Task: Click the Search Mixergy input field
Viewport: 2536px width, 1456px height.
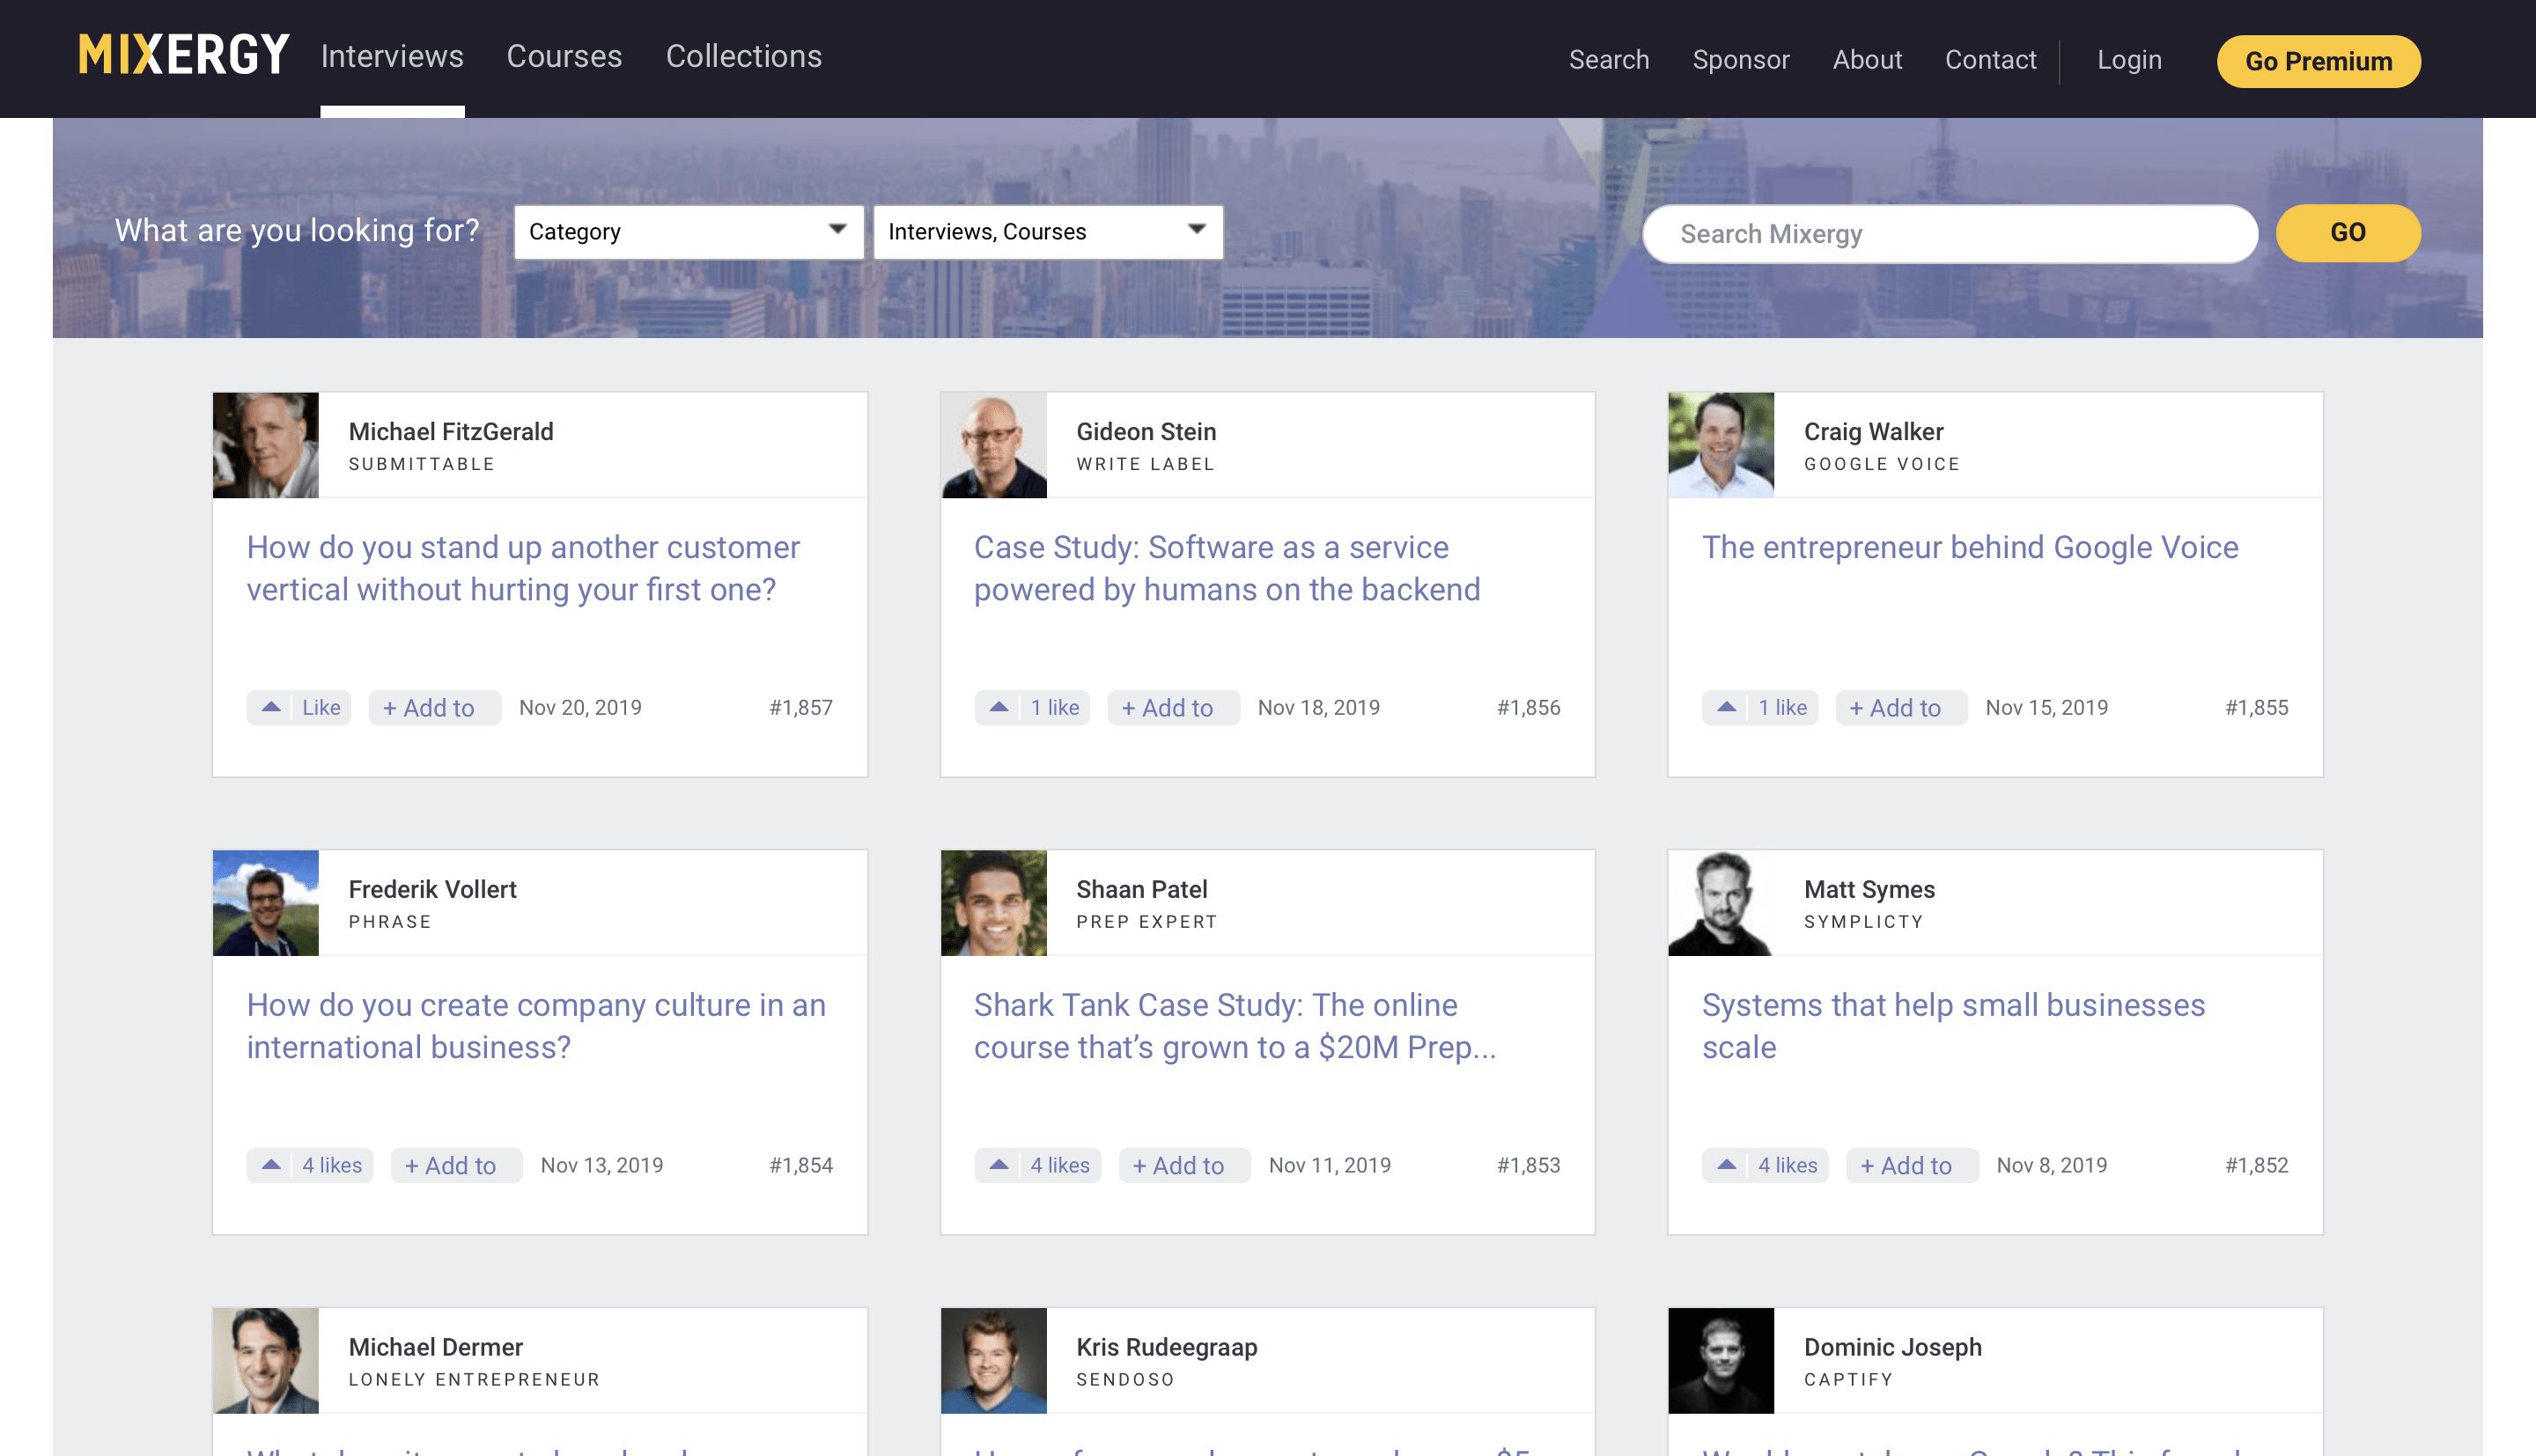Action: pyautogui.click(x=1950, y=234)
